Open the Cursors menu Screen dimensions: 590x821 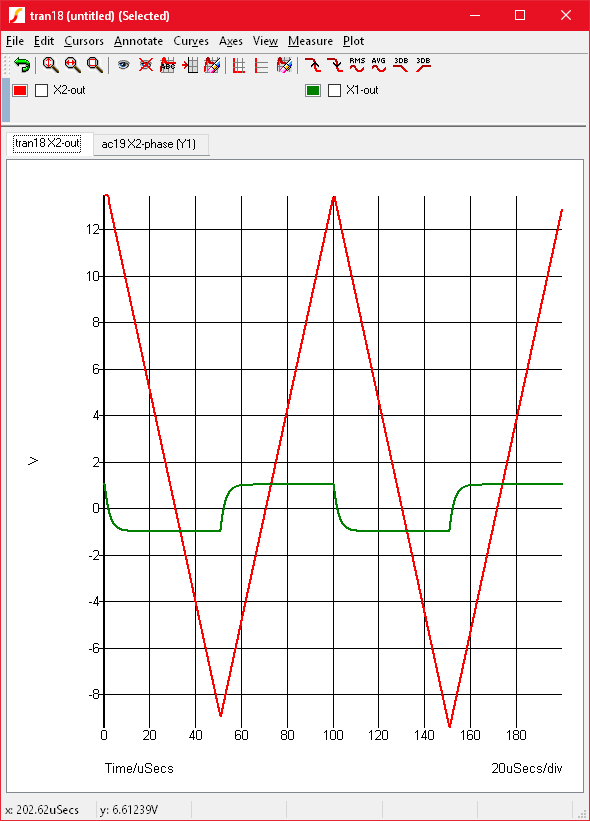tap(84, 41)
